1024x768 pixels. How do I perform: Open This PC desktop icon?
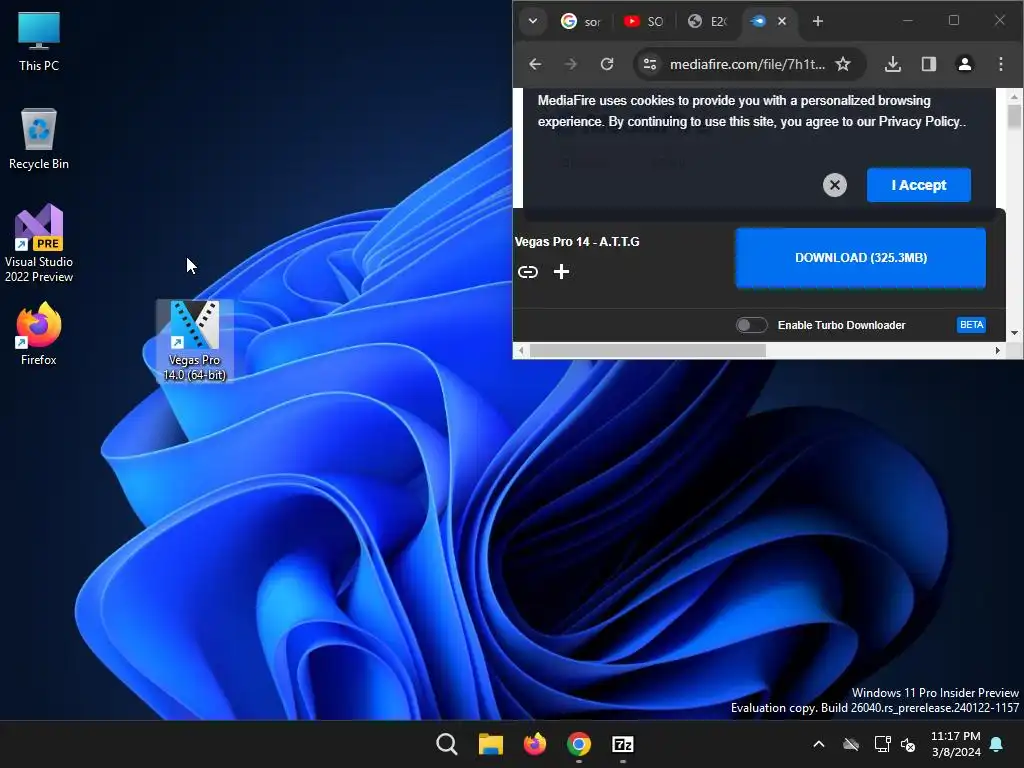[x=39, y=40]
